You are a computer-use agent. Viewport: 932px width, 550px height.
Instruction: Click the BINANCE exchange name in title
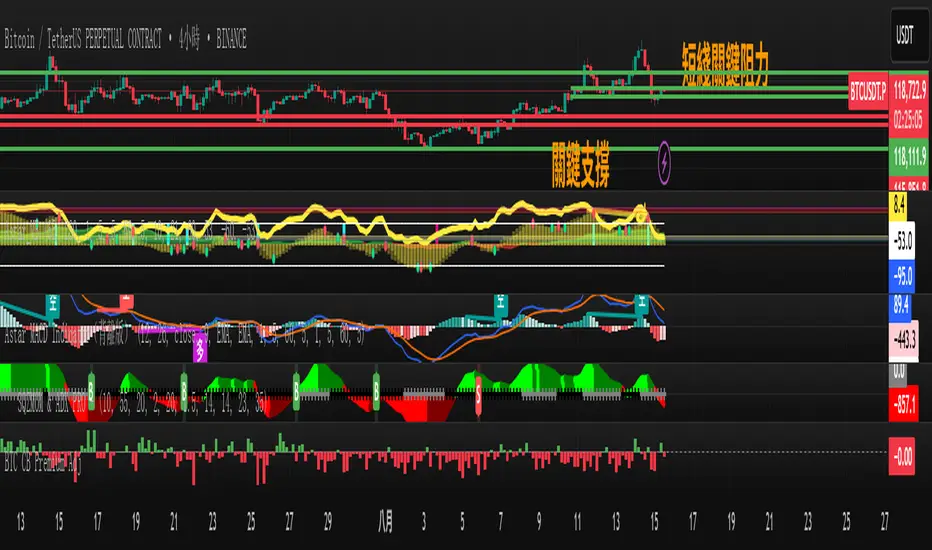(x=231, y=40)
